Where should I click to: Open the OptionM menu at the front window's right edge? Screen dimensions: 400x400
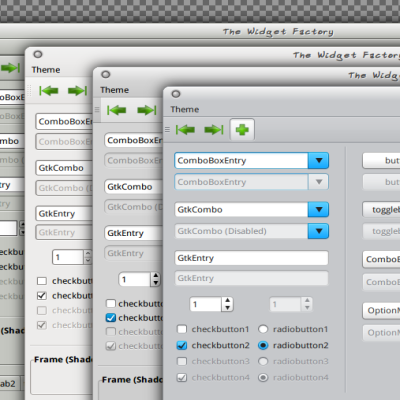click(381, 311)
